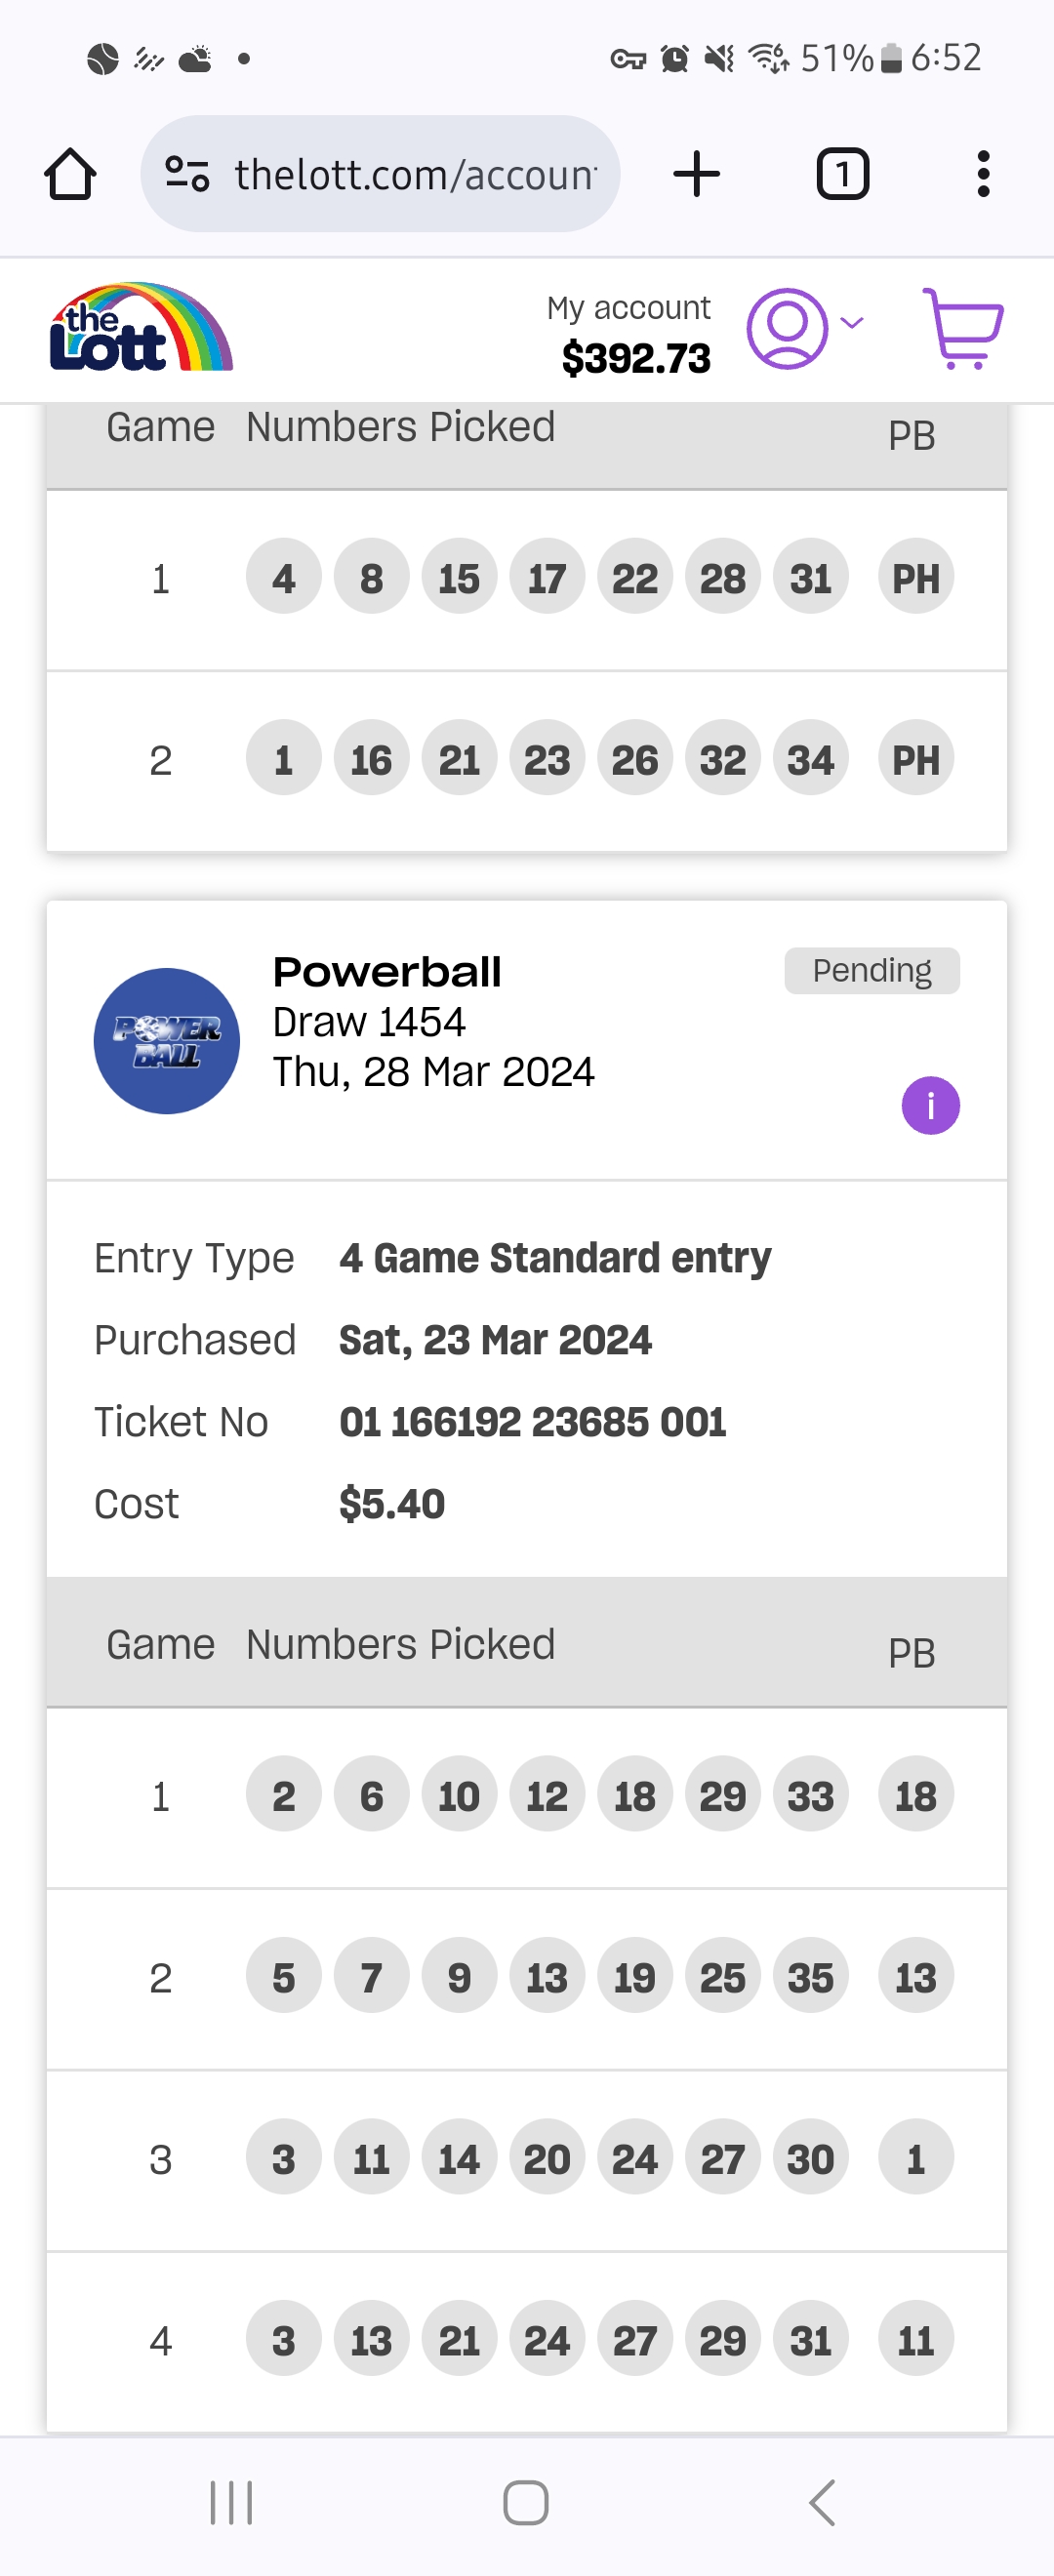Tap Android back navigation button
Viewport: 1054px width, 2576px height.
821,2503
